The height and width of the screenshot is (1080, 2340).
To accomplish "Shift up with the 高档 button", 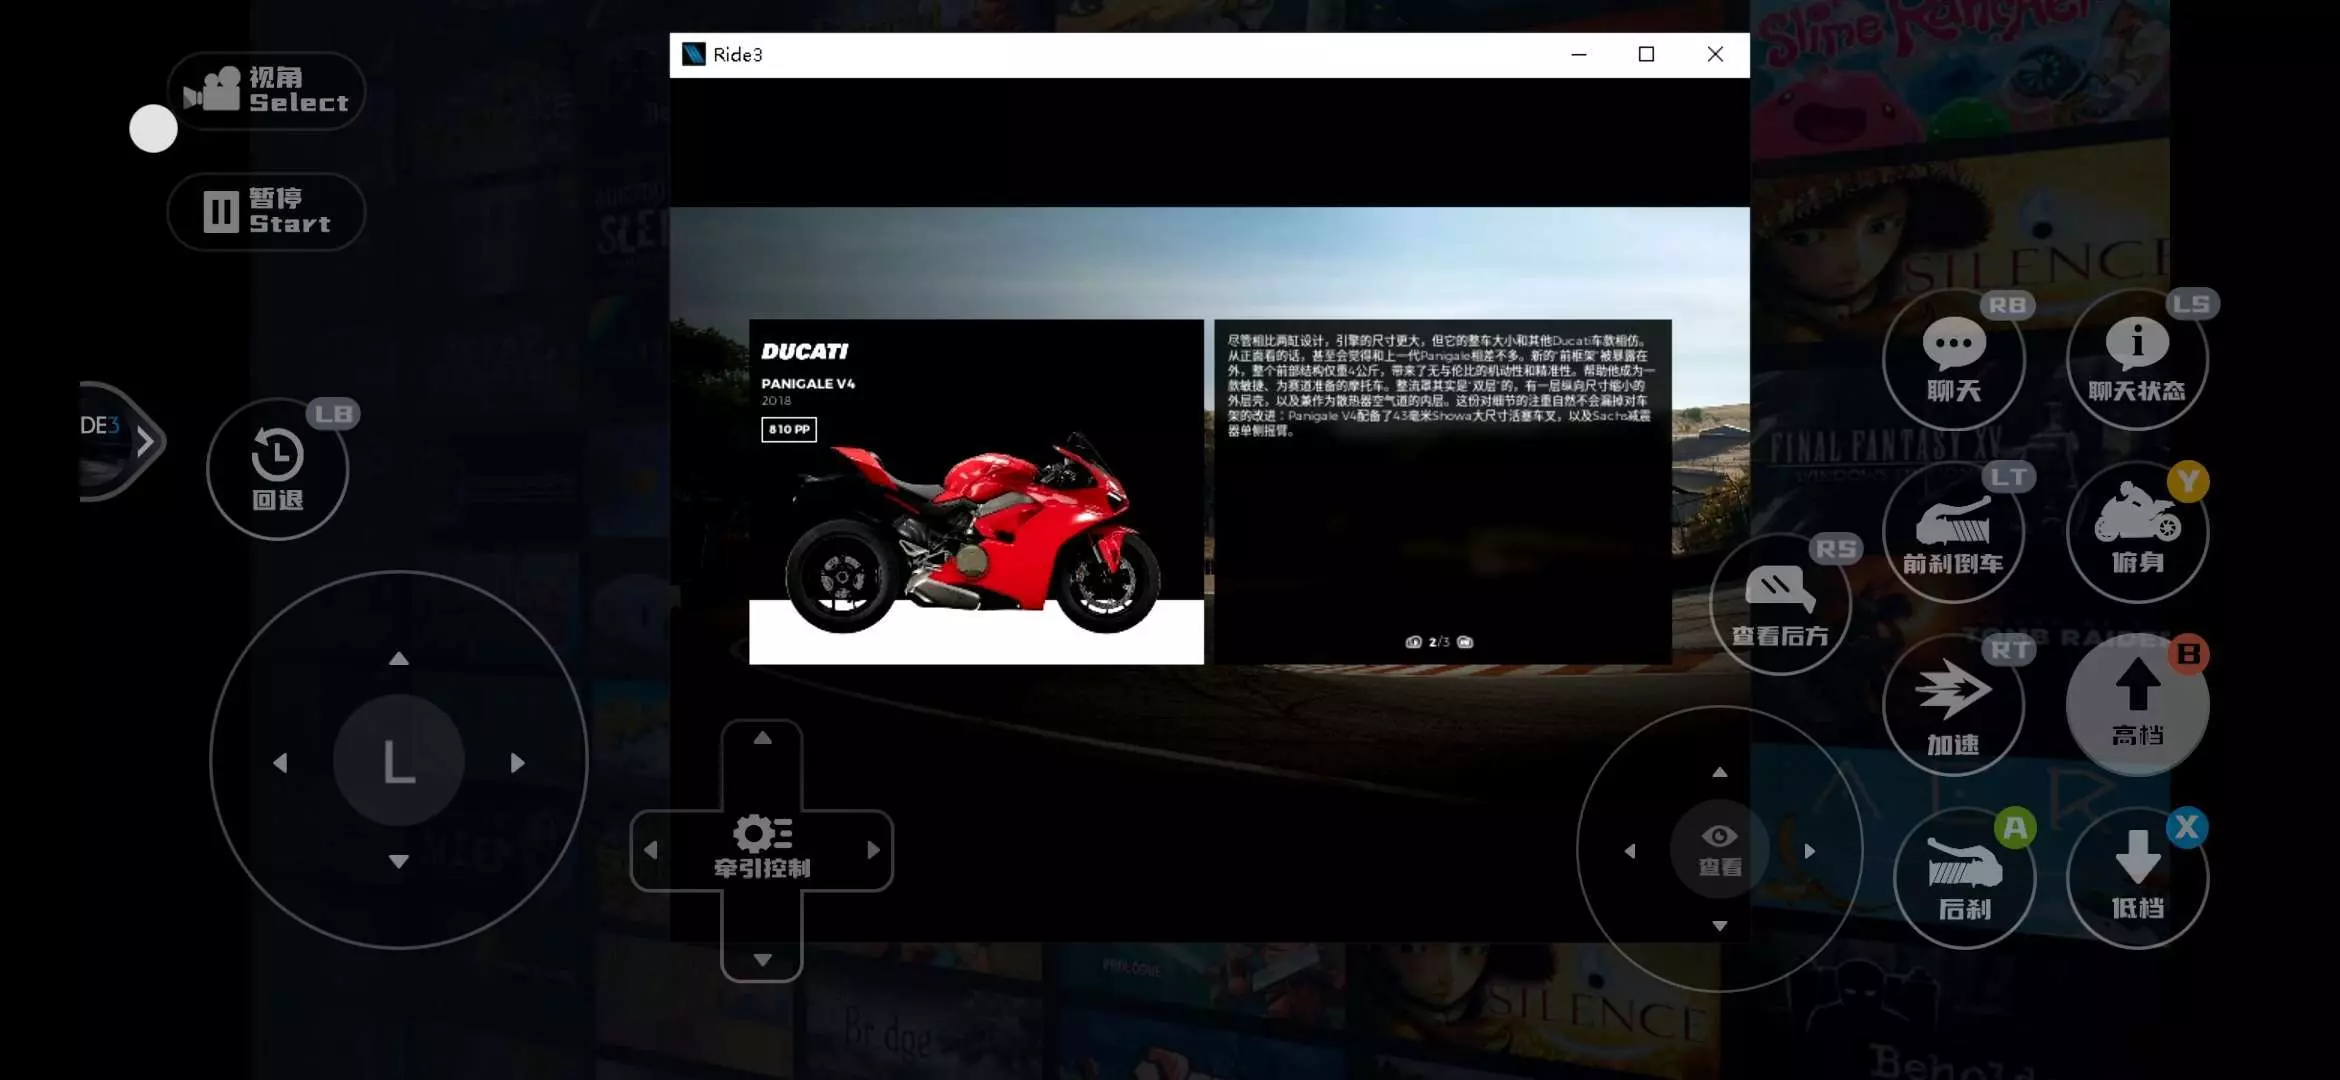I will pos(2137,704).
